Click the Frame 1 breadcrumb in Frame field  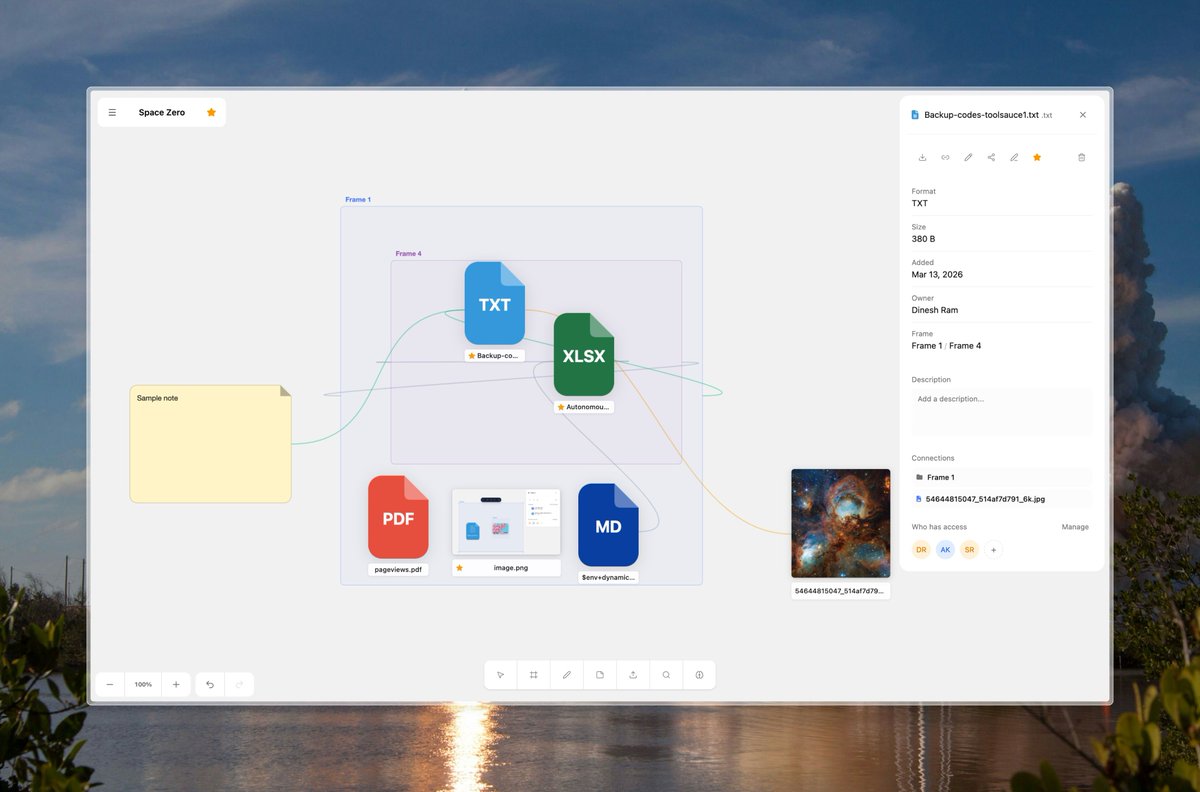pyautogui.click(x=926, y=346)
